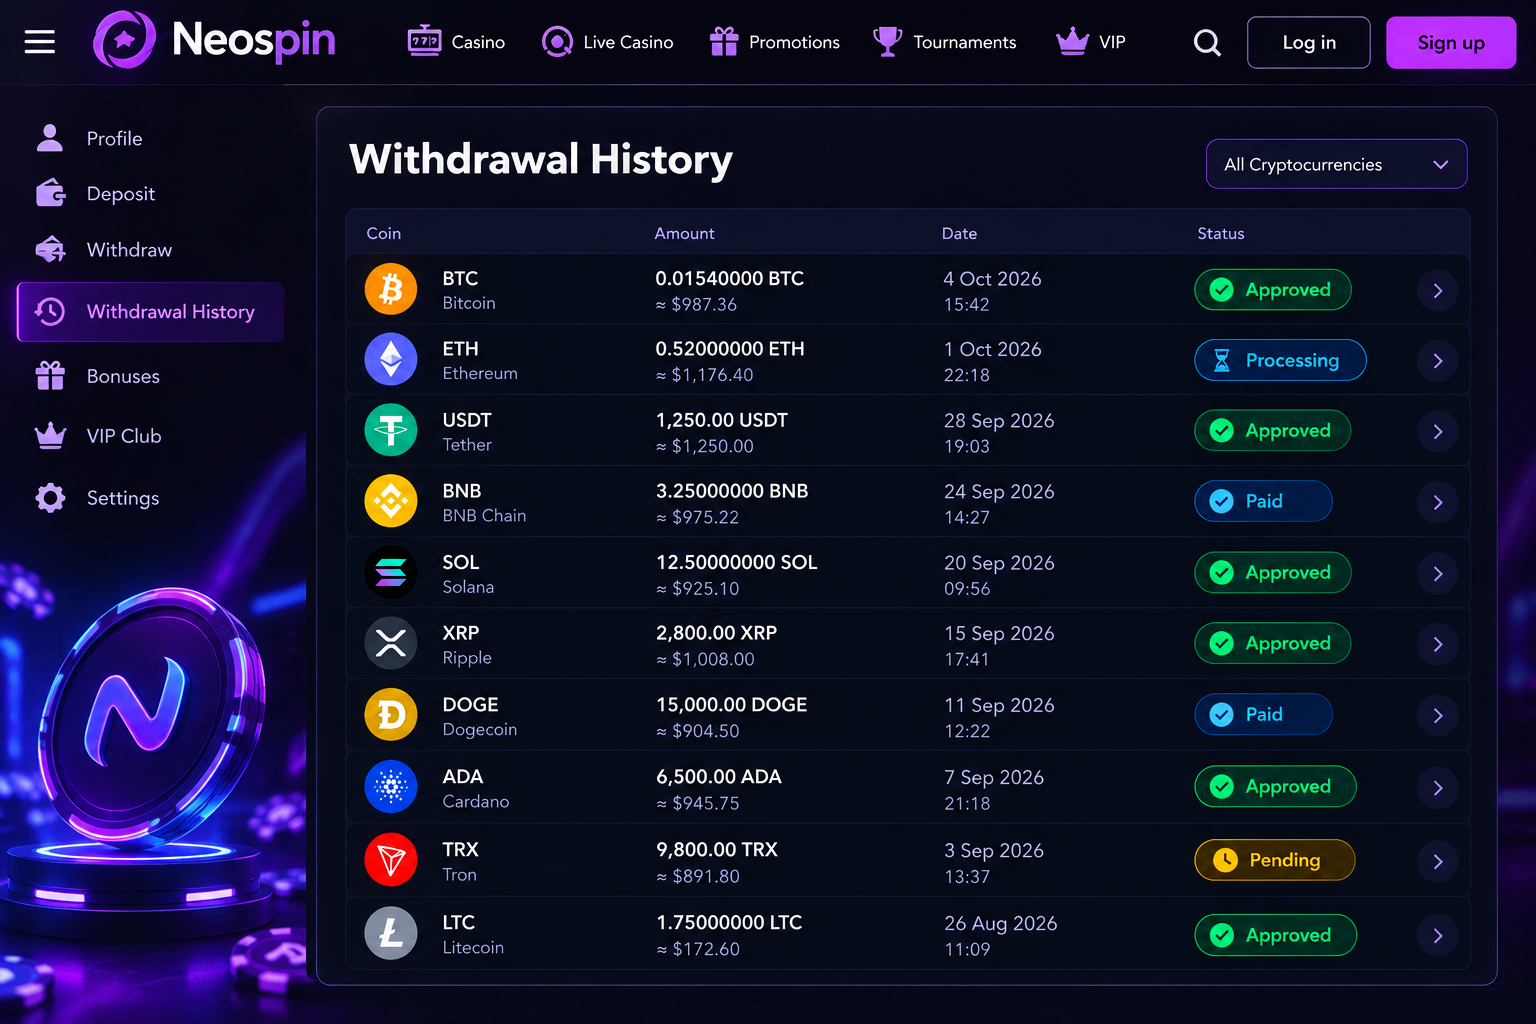1536x1024 pixels.
Task: Select Withdrawal History in sidebar
Action: click(x=151, y=312)
